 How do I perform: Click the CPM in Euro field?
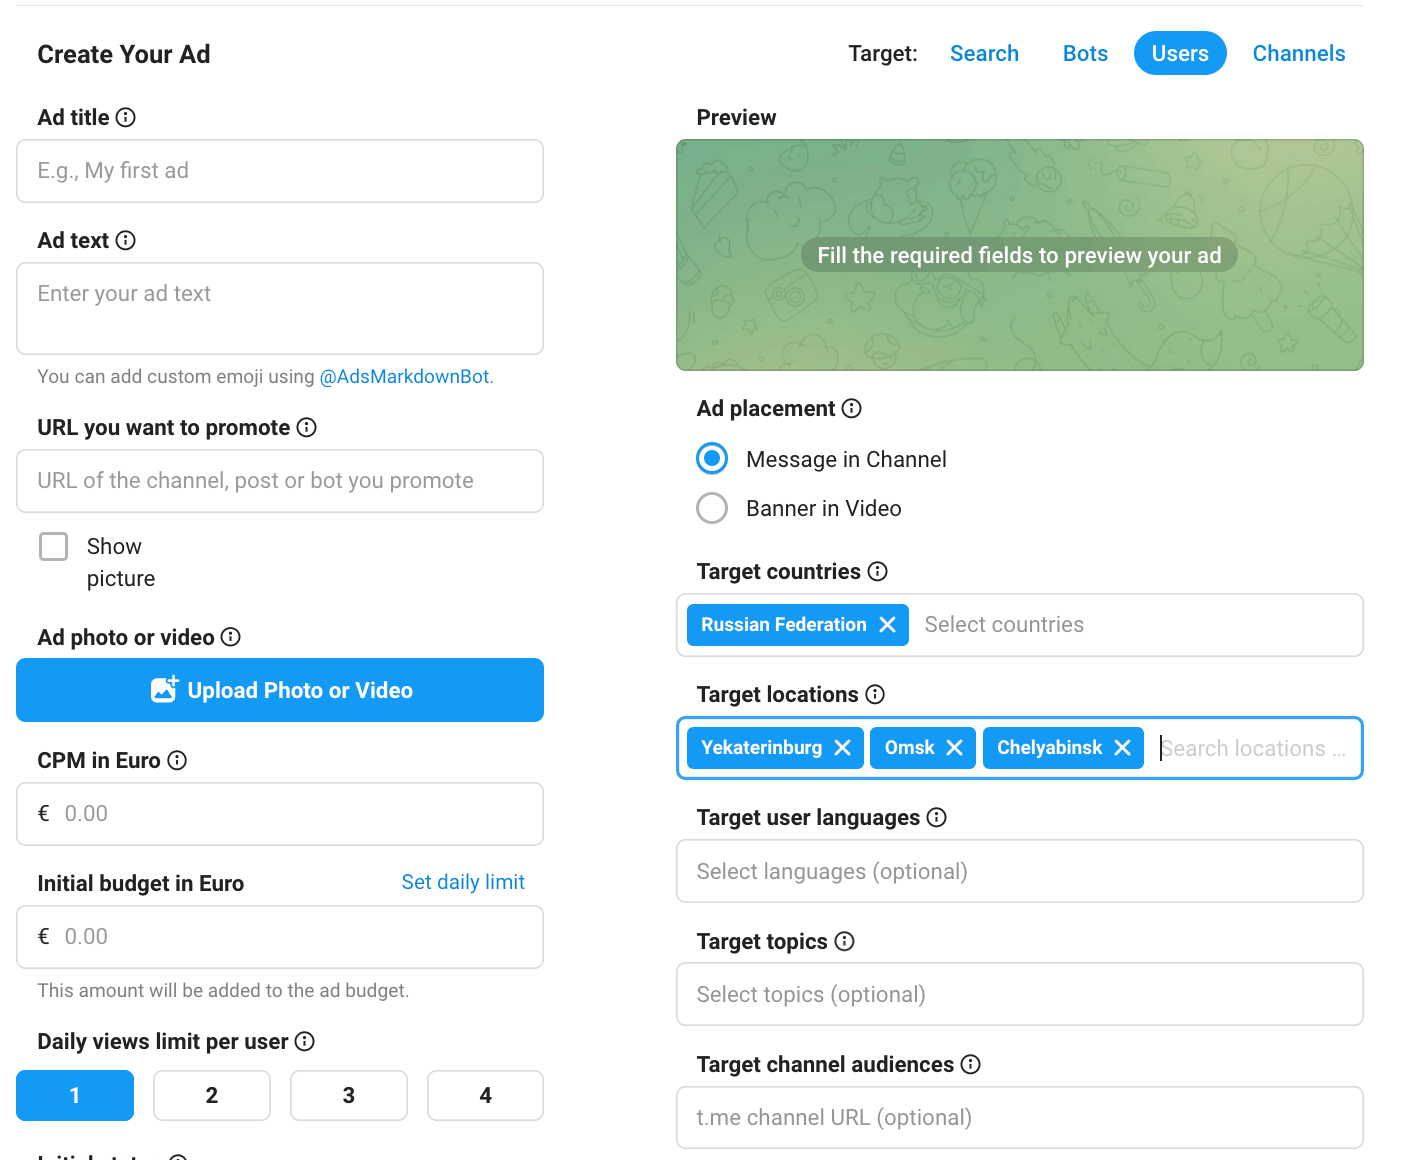280,814
